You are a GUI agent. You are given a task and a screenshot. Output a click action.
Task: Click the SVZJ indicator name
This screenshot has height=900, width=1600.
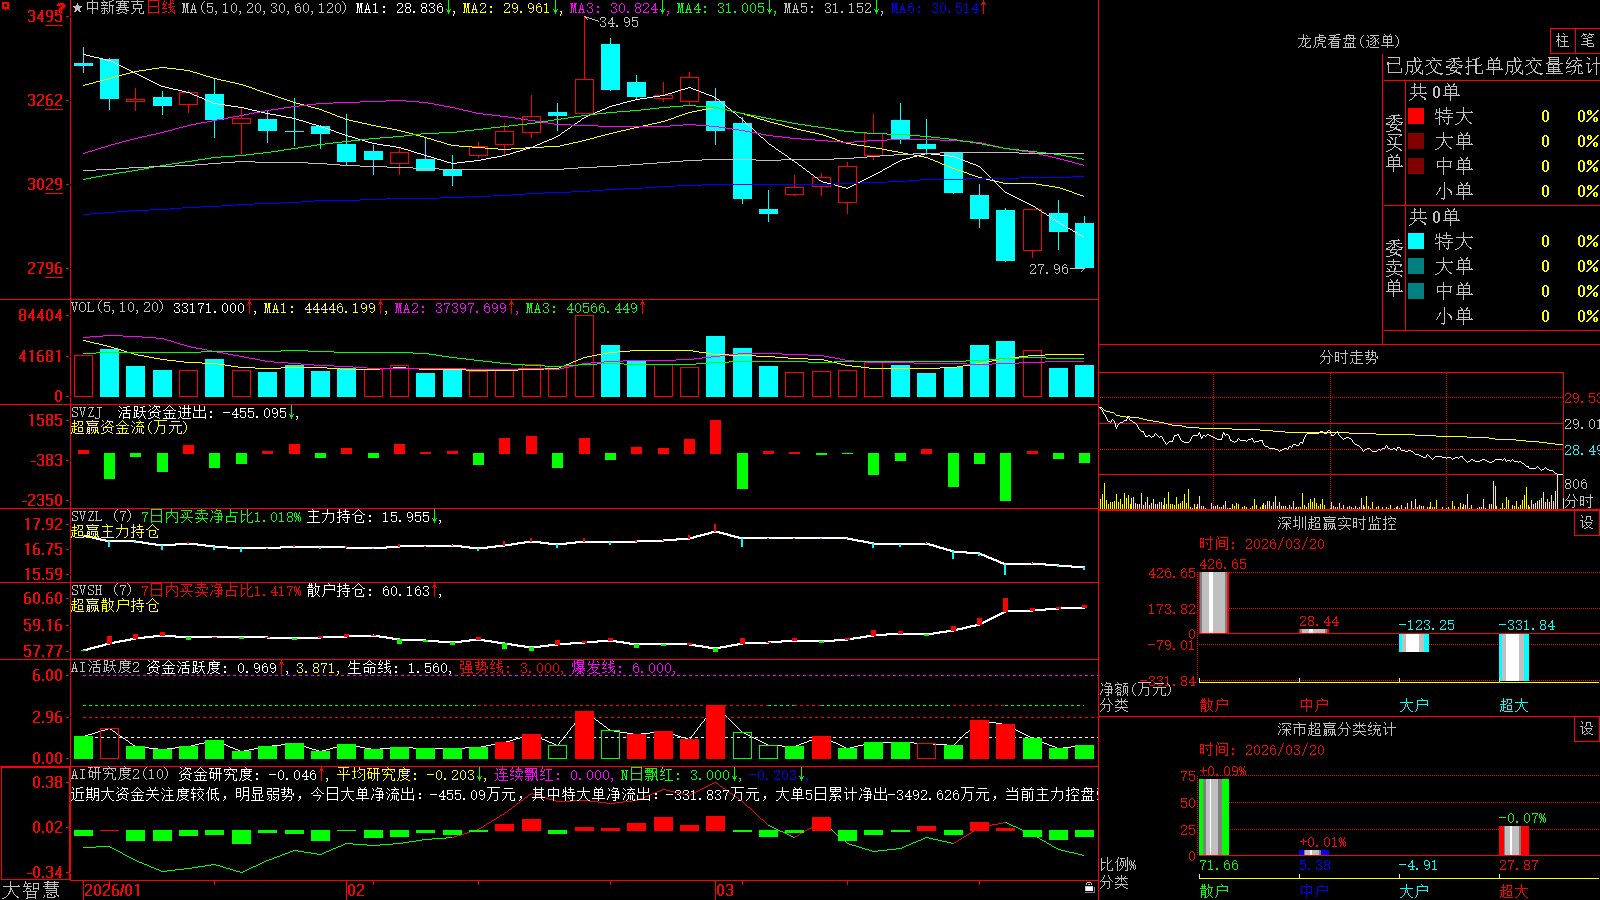click(87, 412)
